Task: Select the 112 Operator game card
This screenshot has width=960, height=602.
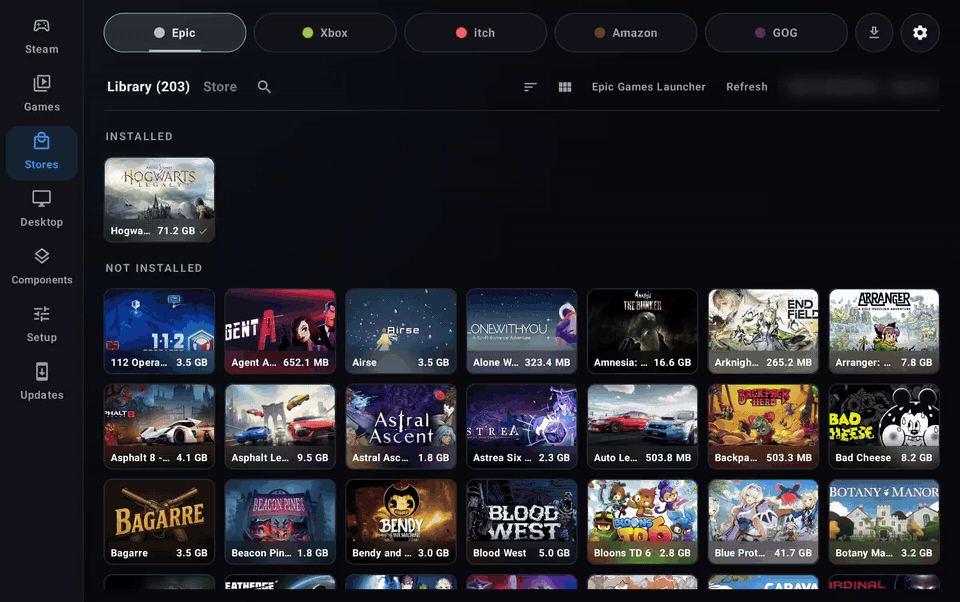Action: pos(159,331)
